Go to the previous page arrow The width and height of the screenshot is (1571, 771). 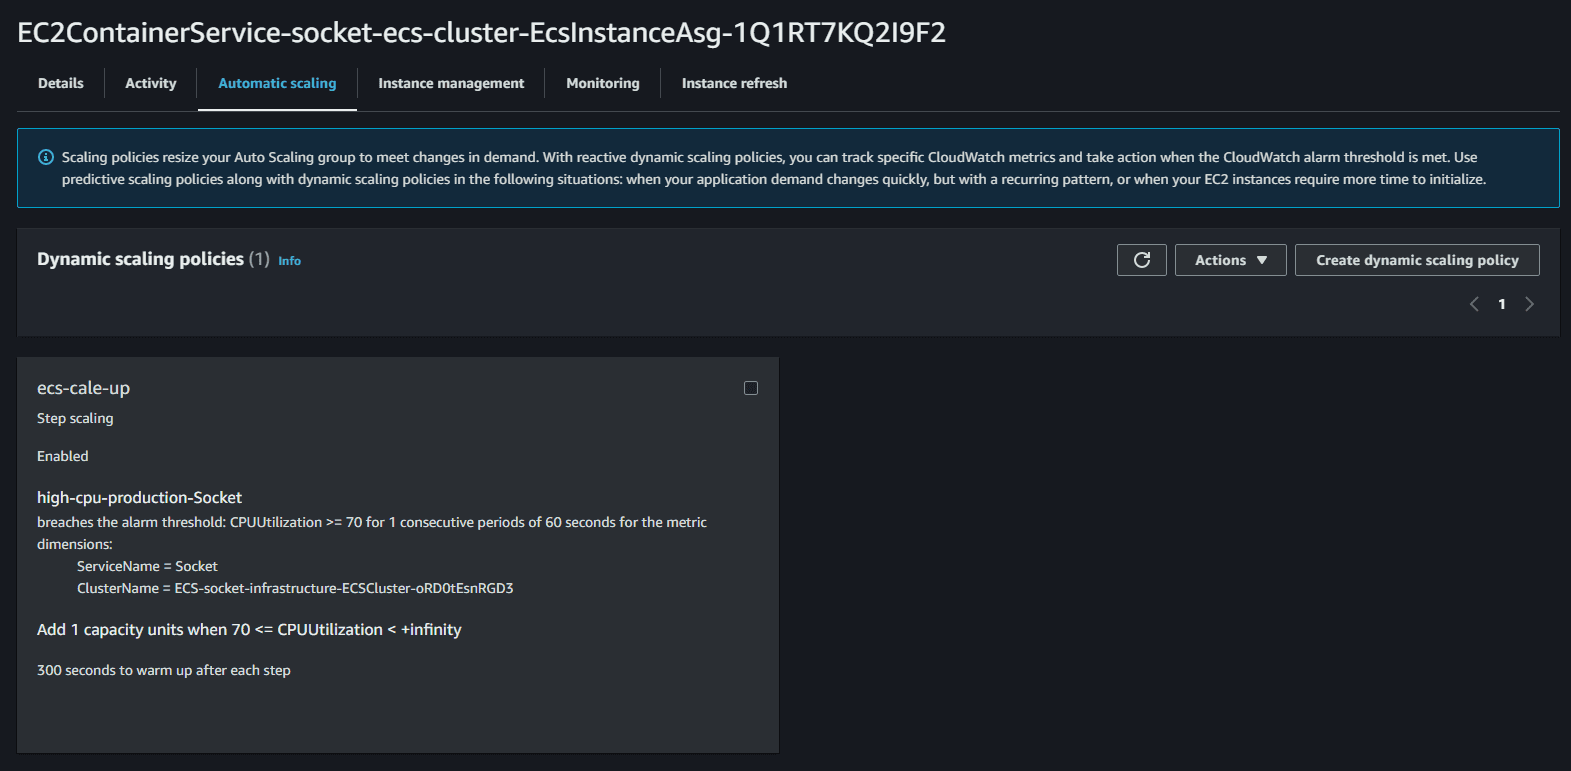[1473, 304]
